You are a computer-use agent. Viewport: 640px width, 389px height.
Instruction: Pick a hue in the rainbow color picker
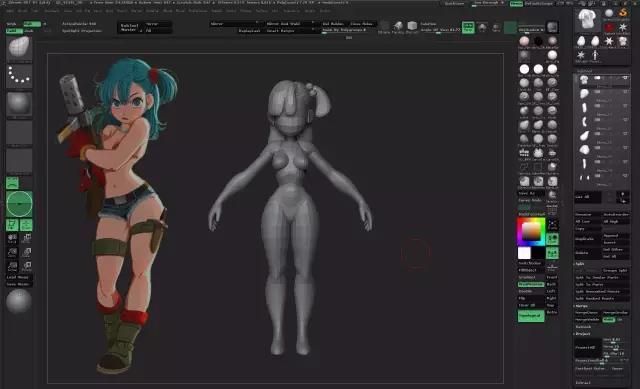coord(531,231)
